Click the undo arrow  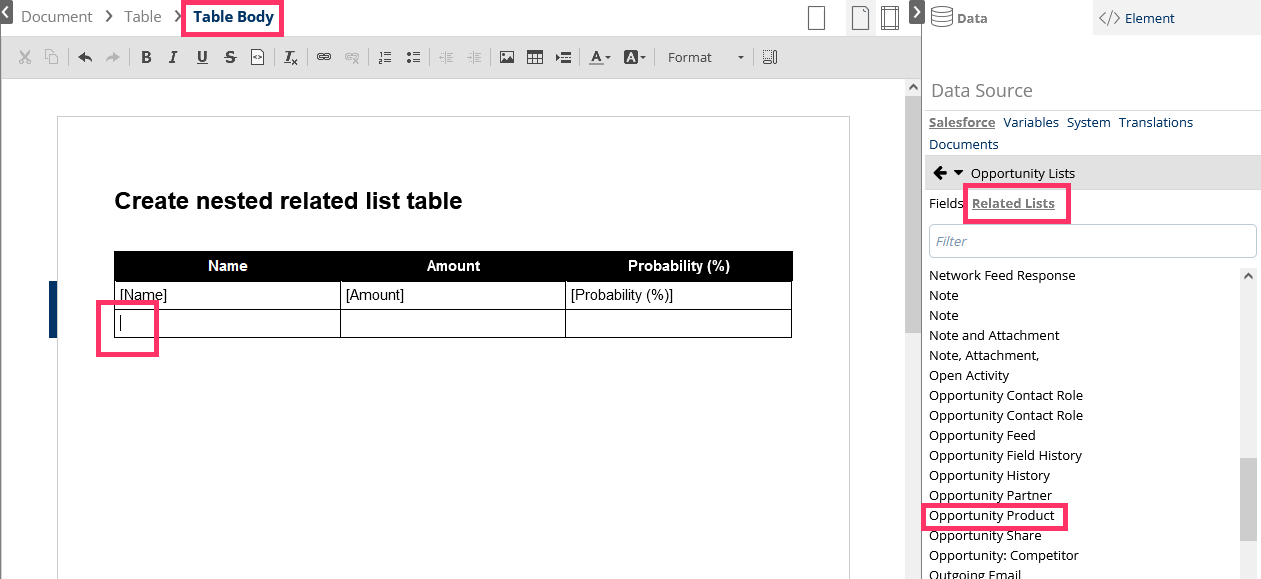[x=85, y=58]
